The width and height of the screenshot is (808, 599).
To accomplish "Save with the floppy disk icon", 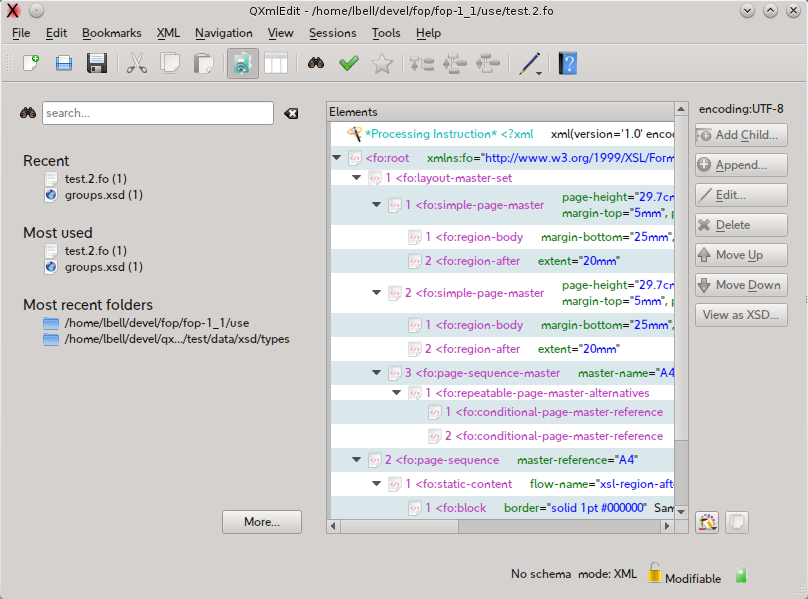I will pos(96,63).
